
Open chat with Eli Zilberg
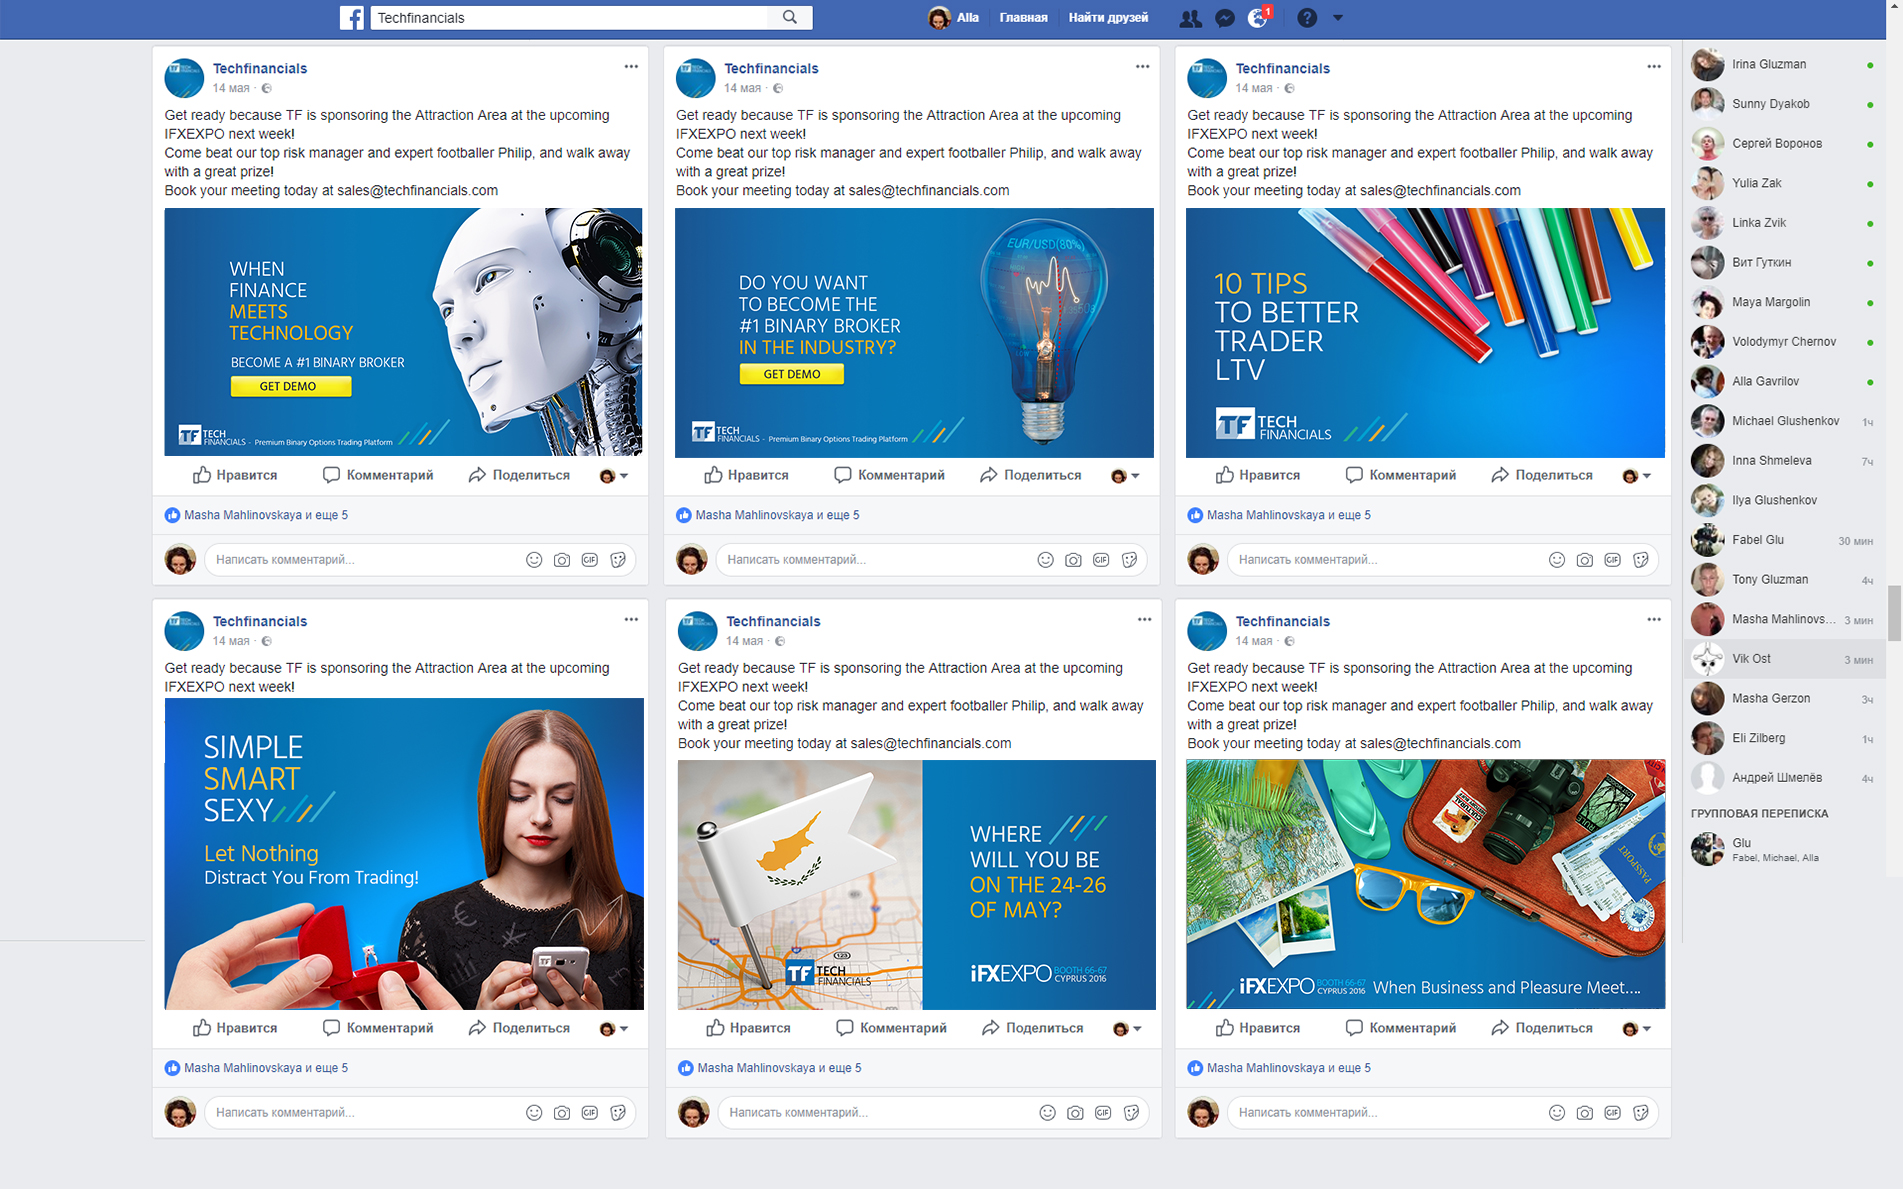coord(1784,738)
